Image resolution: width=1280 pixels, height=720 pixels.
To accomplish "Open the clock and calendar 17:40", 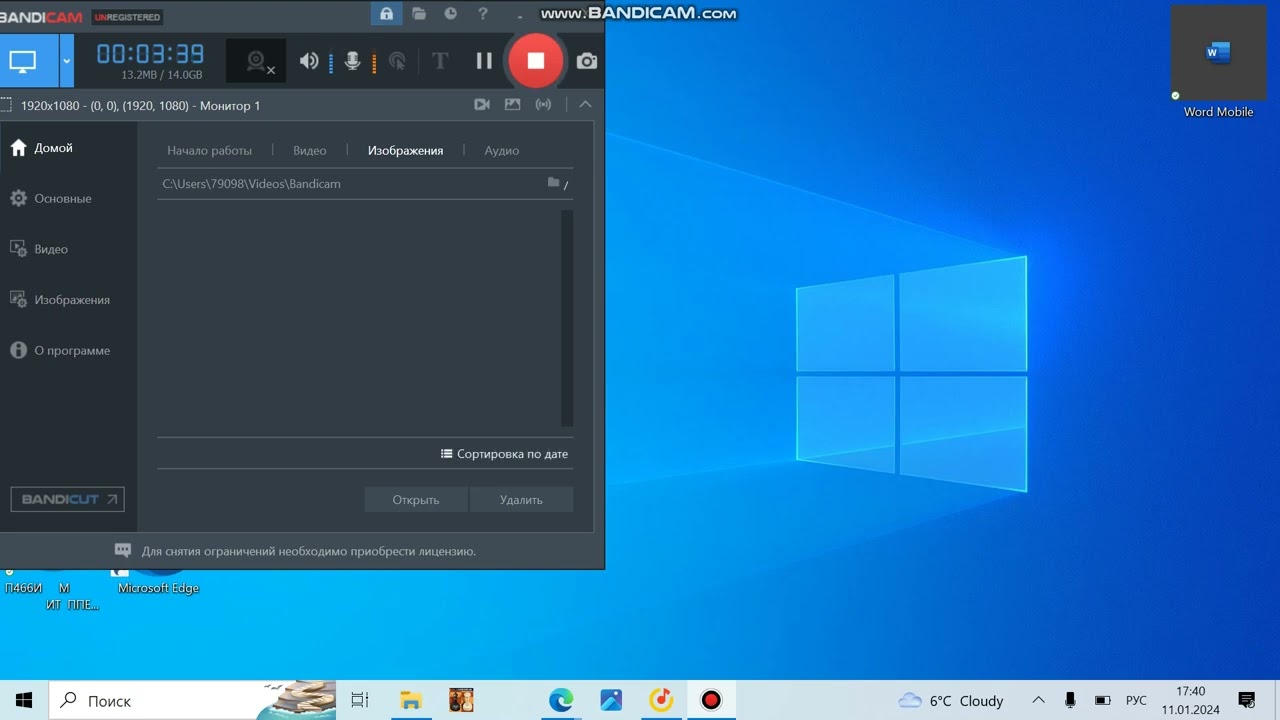I will tap(1191, 700).
